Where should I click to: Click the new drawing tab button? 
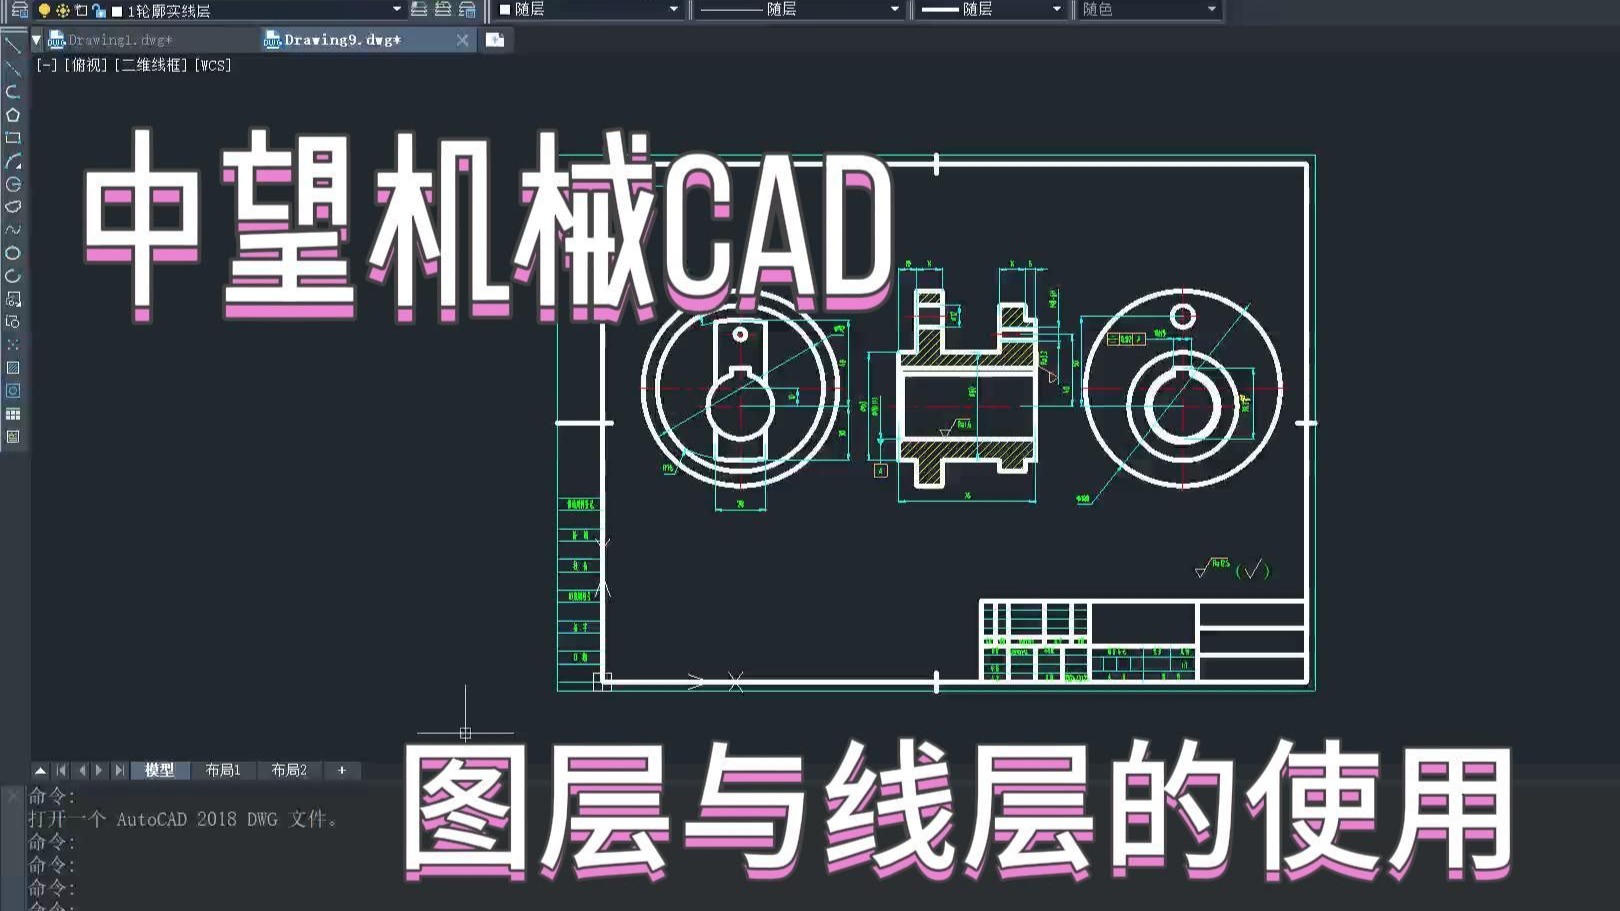[x=495, y=40]
